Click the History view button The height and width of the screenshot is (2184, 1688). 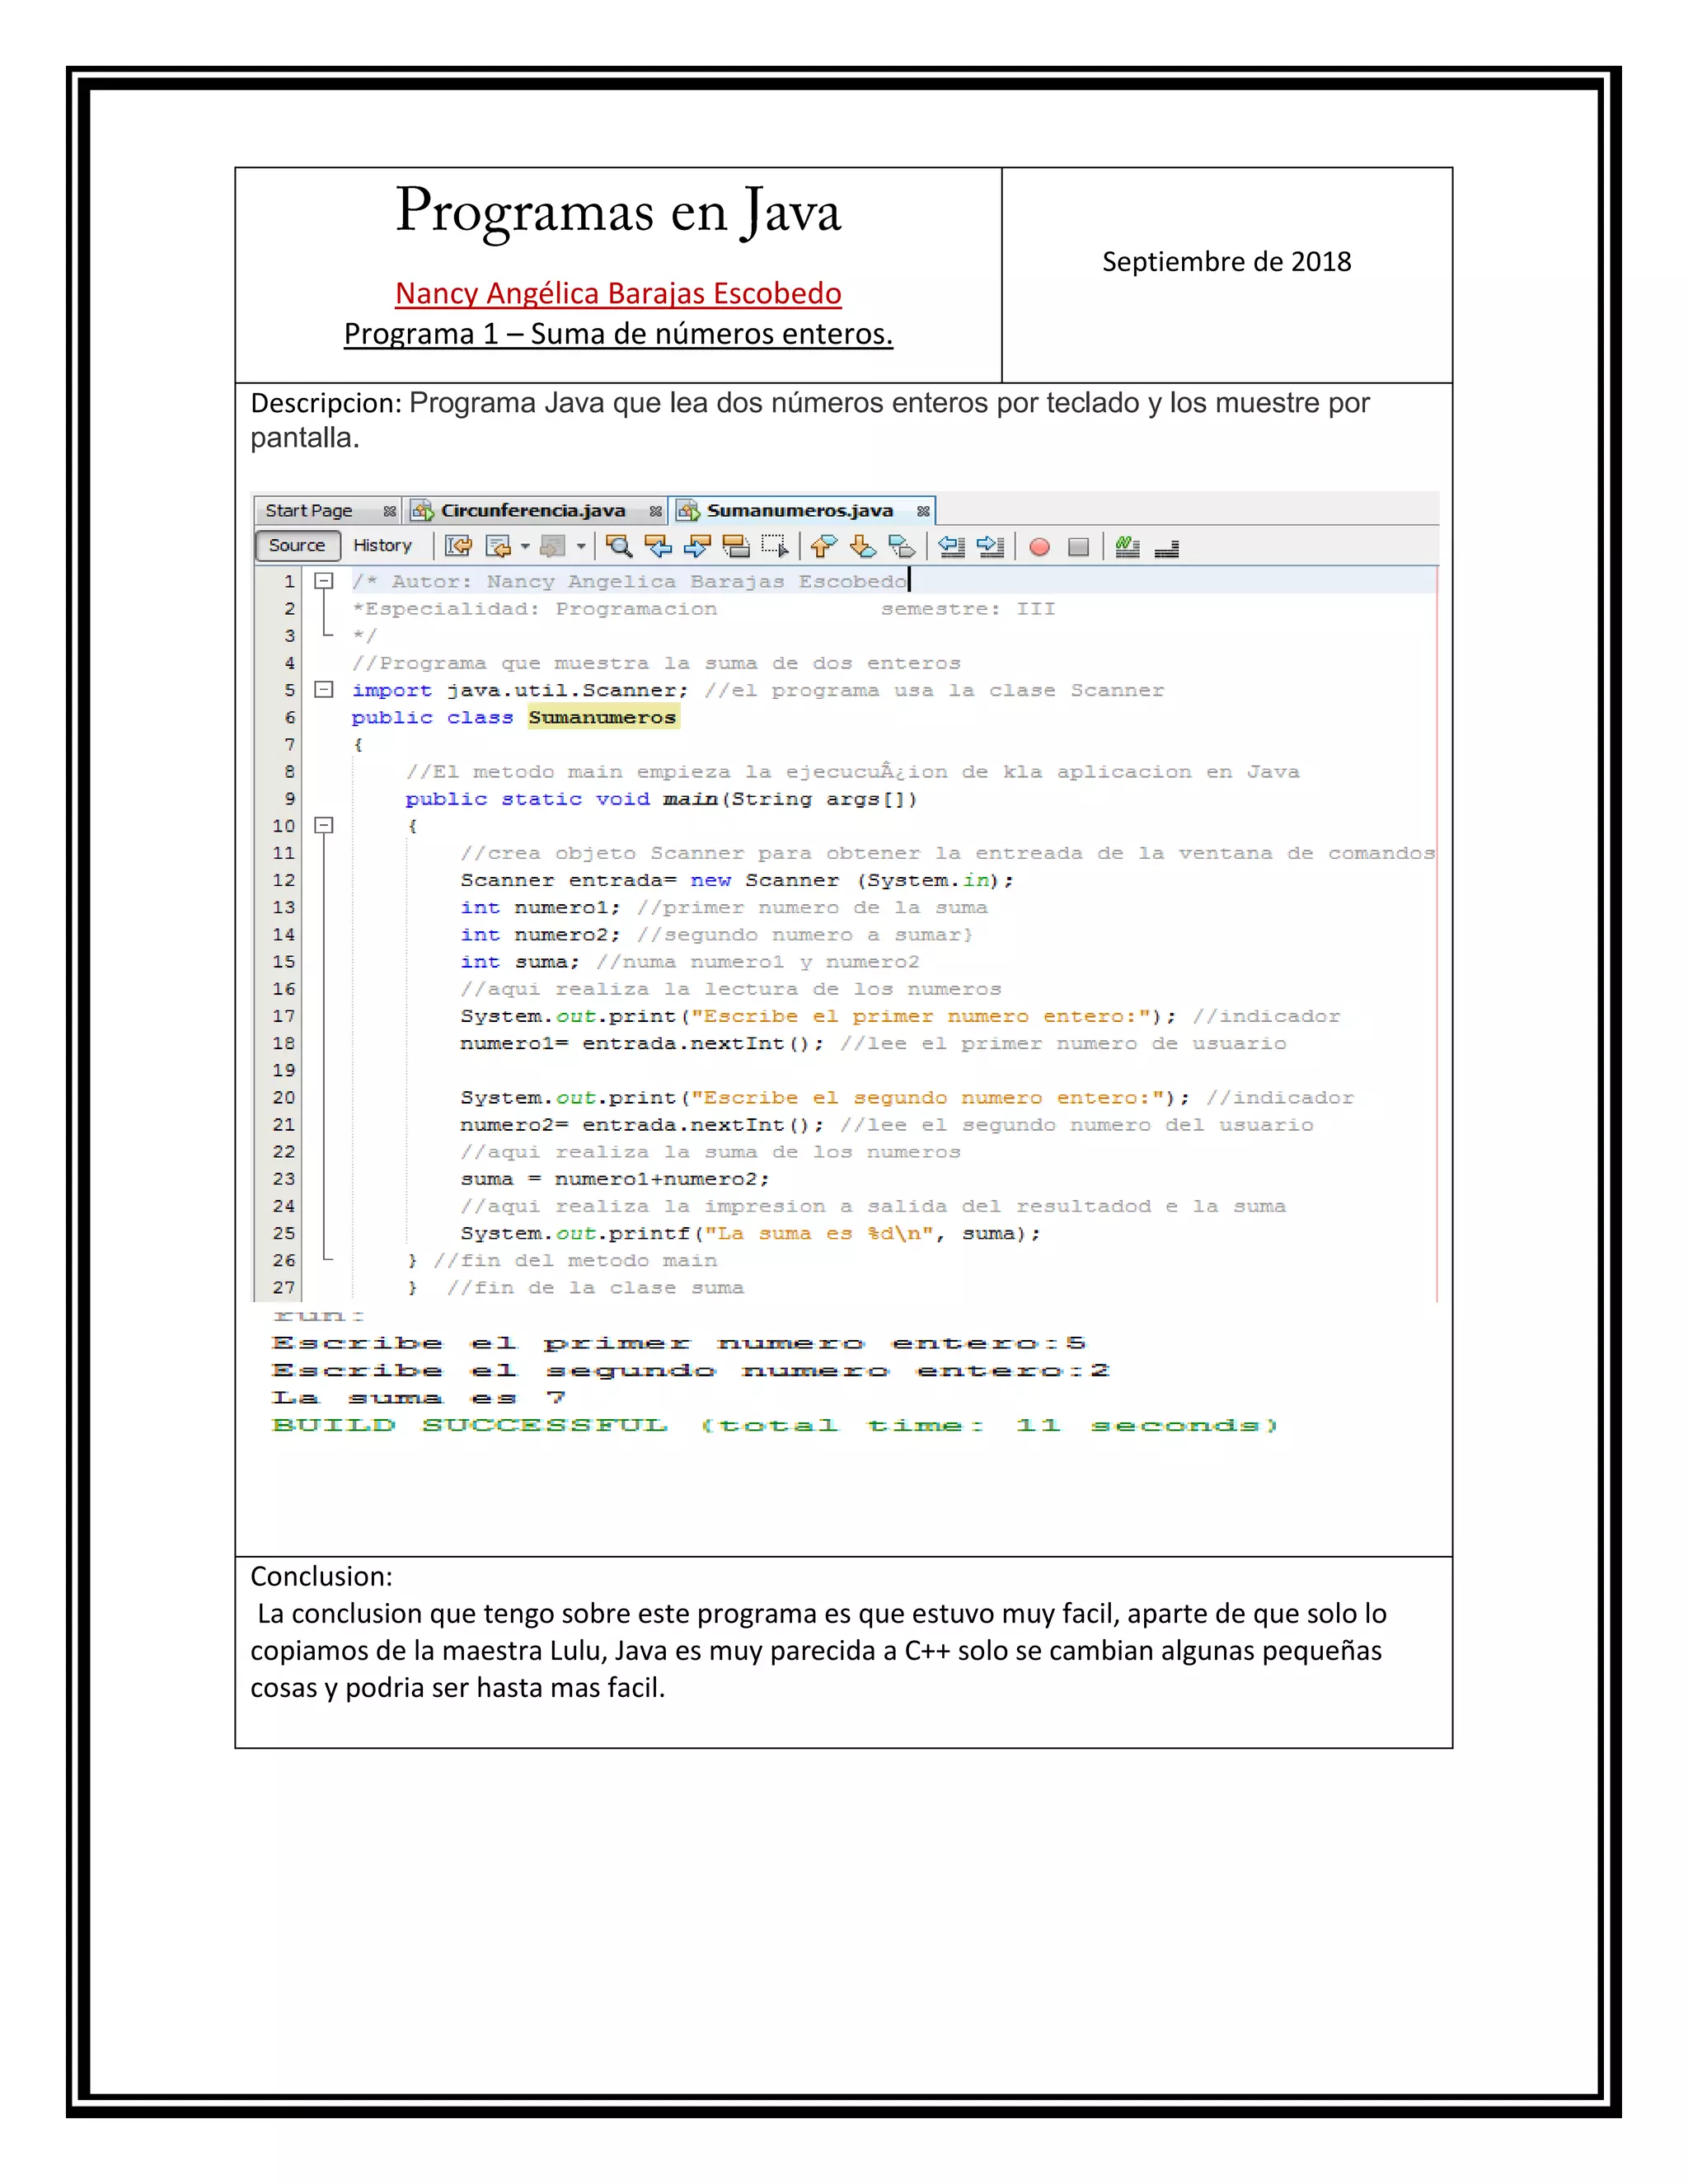(x=382, y=546)
